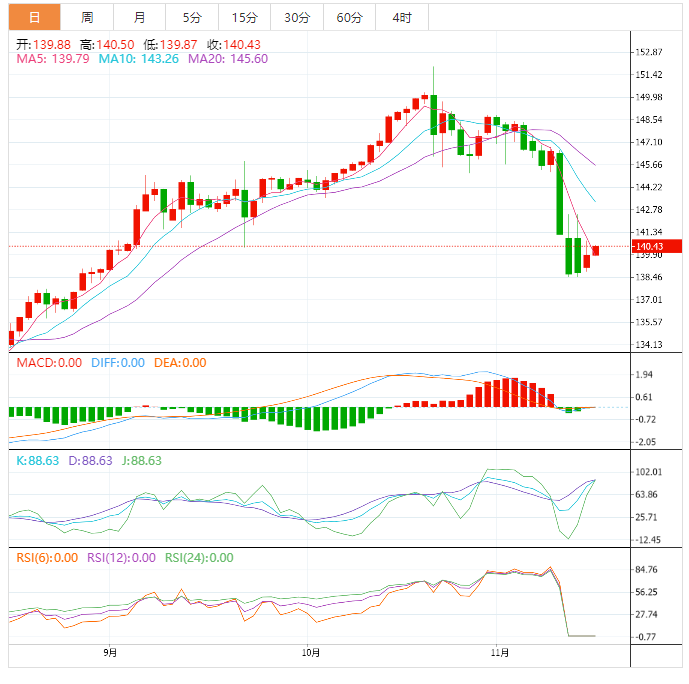Click the 145.66 price axis label
Screen dimensions: 689x684
pos(649,164)
